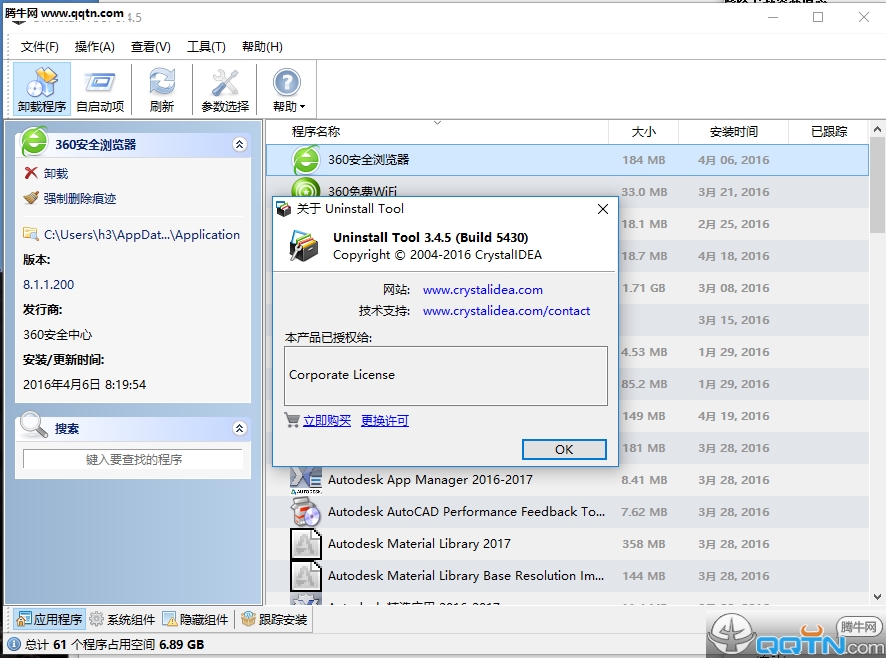Viewport: 886px width, 658px height.
Task: Open the 帮助(H) menu
Action: [262, 47]
